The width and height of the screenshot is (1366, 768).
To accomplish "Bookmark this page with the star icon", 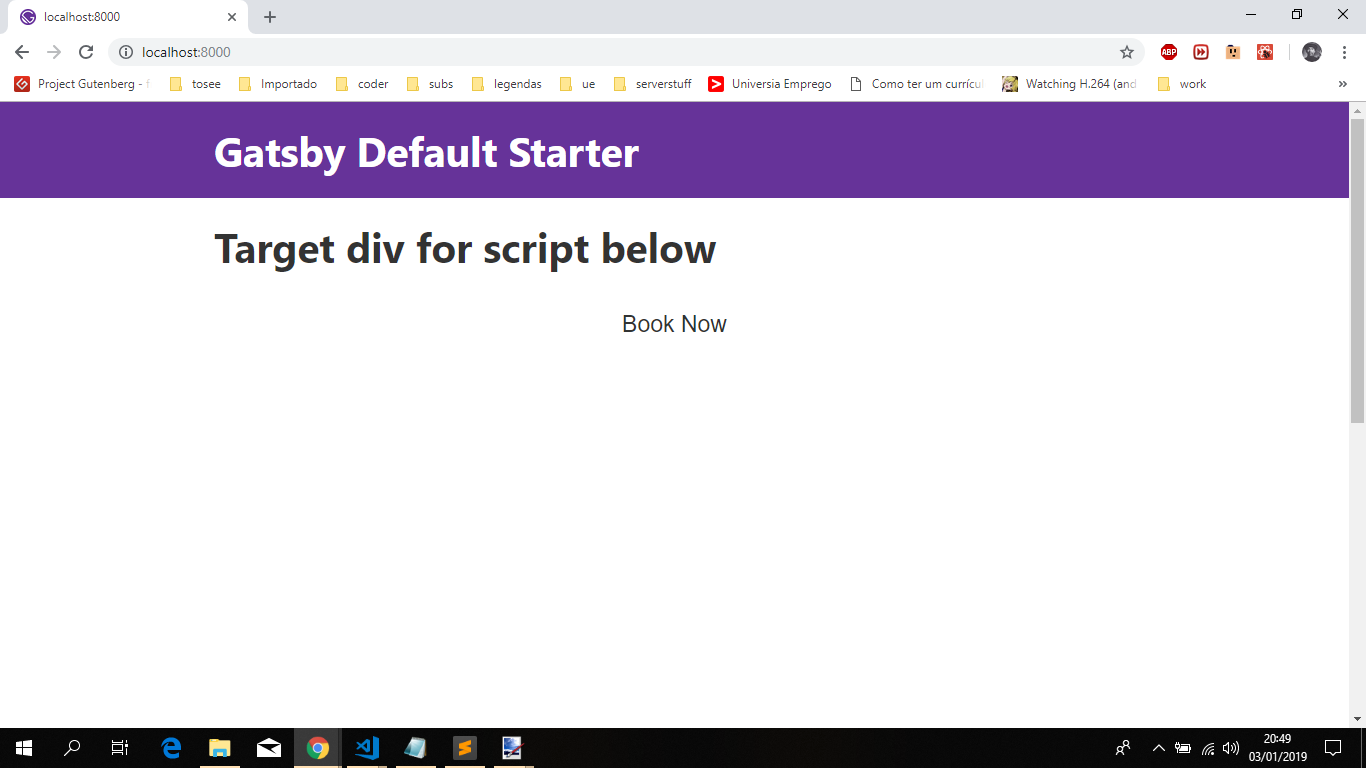I will click(x=1127, y=52).
